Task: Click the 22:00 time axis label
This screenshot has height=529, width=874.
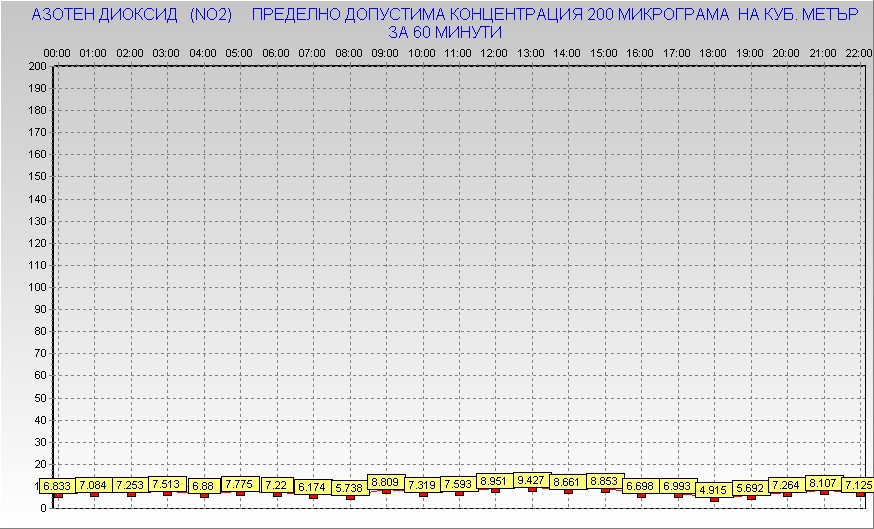Action: click(857, 52)
